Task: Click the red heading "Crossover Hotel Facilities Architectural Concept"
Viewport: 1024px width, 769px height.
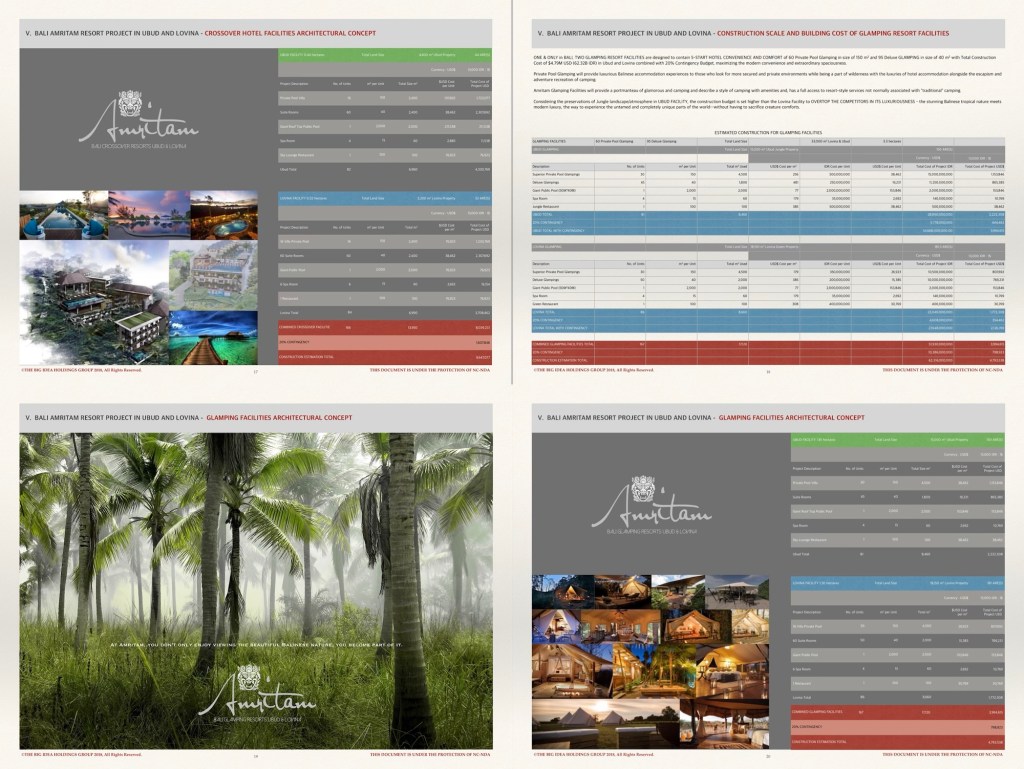Action: click(290, 33)
